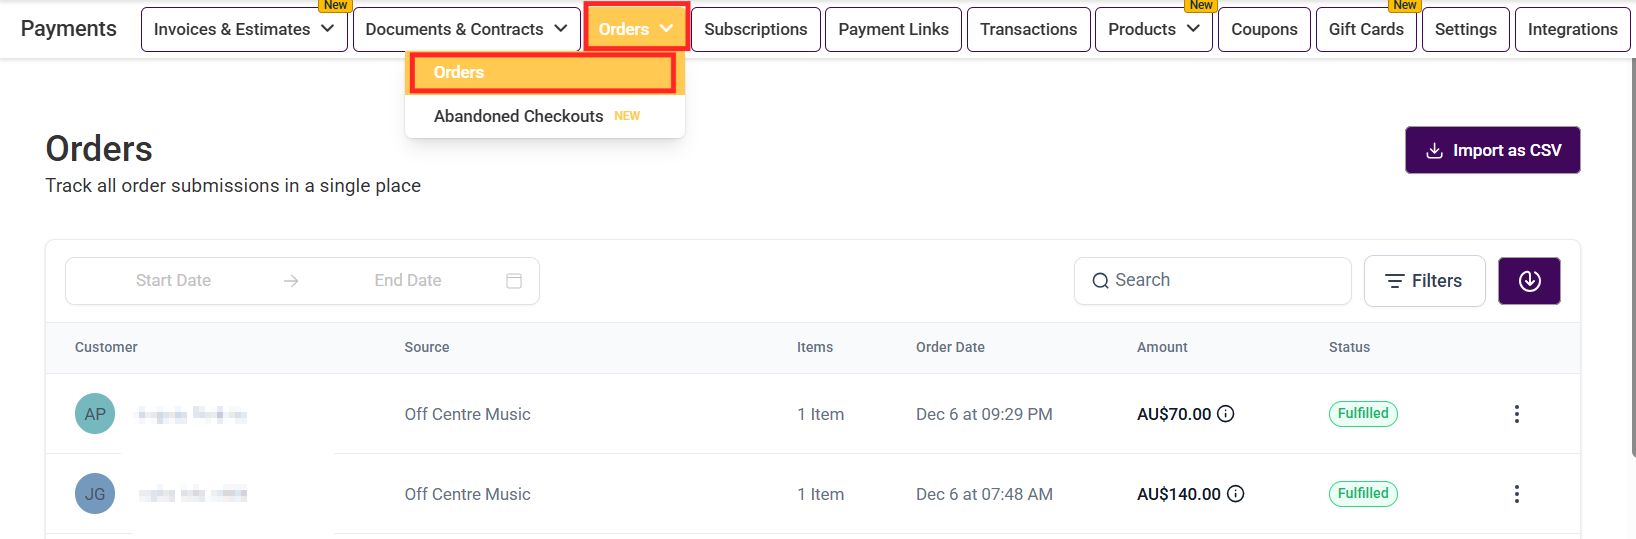Expand the Products dropdown menu
The image size is (1636, 539).
pos(1153,29)
